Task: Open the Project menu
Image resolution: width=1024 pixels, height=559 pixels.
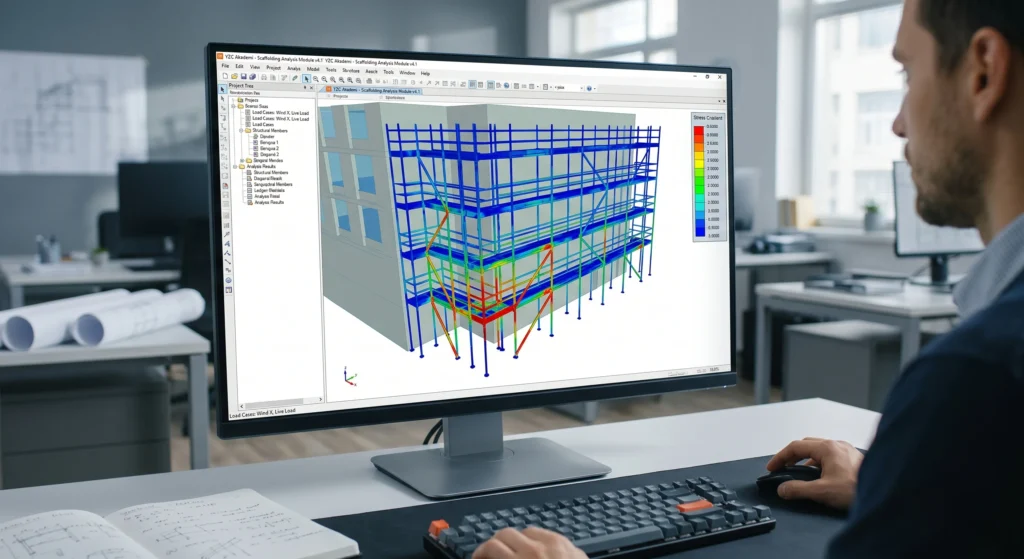Action: 274,67
